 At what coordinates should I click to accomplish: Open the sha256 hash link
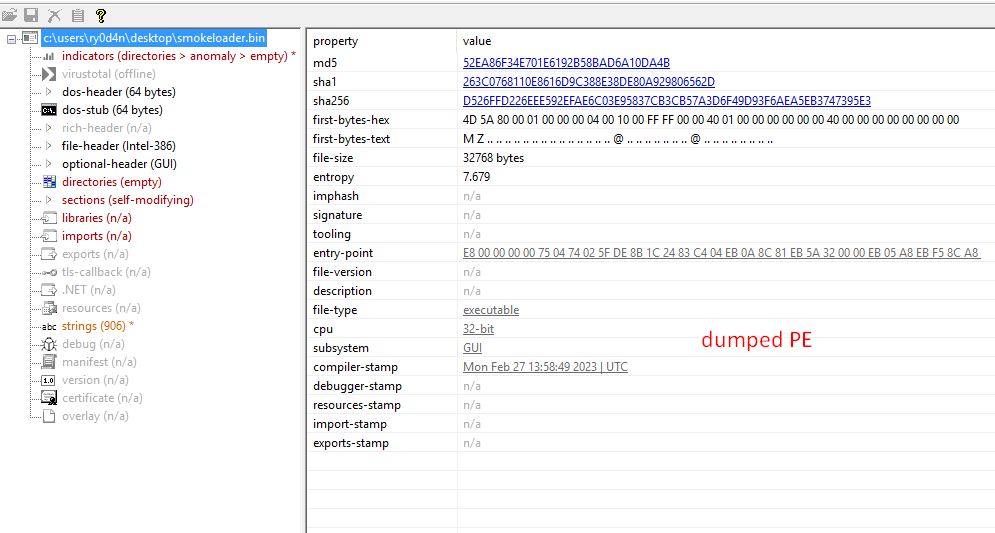(666, 101)
